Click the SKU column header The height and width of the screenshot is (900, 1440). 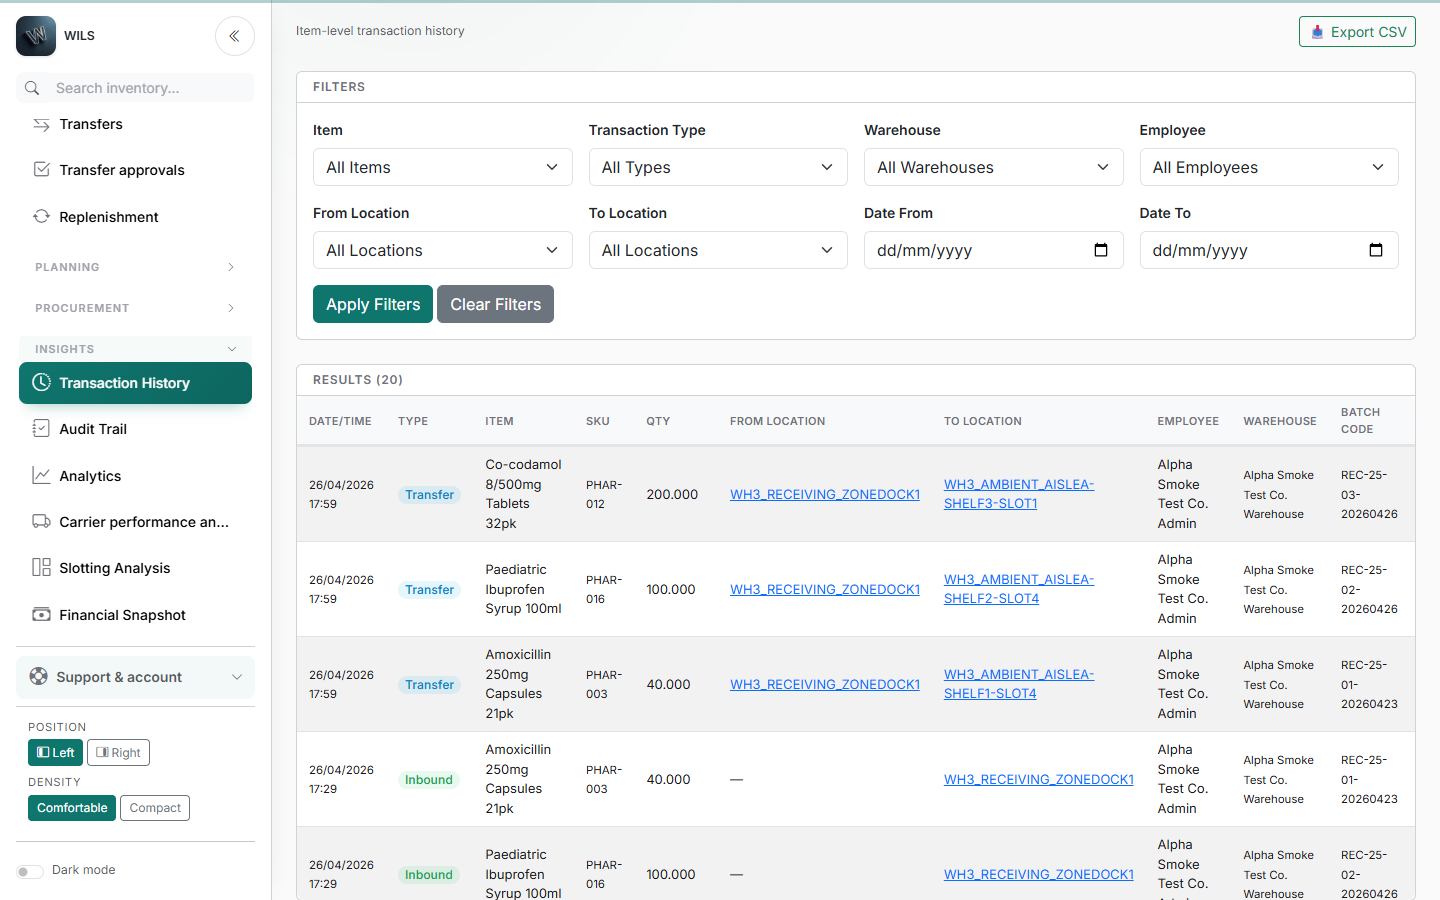point(598,421)
